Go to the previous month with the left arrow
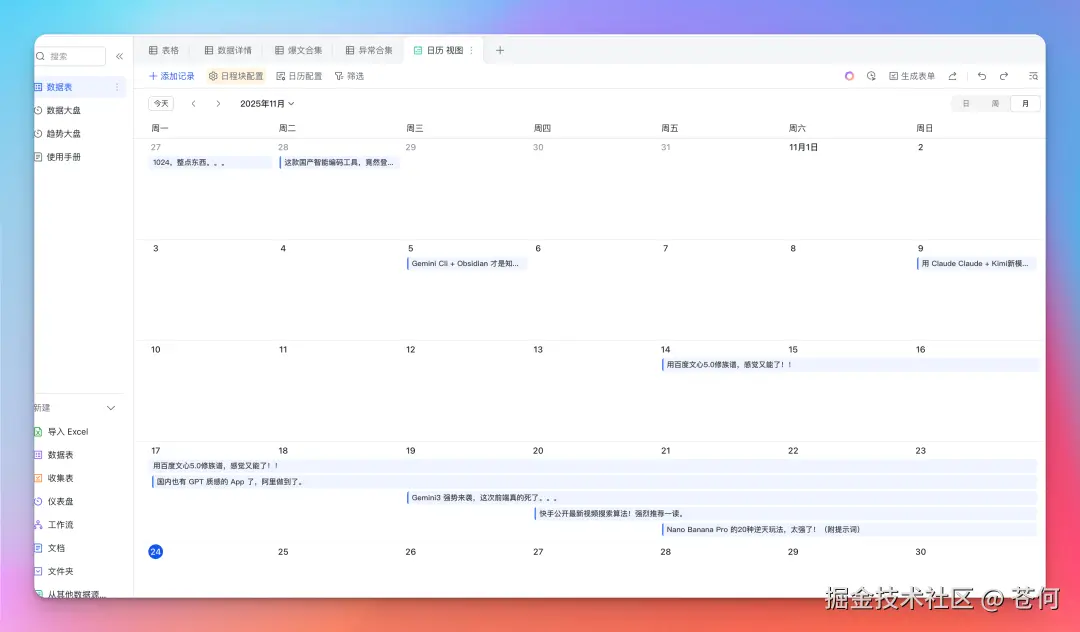This screenshot has width=1080, height=632. [194, 103]
